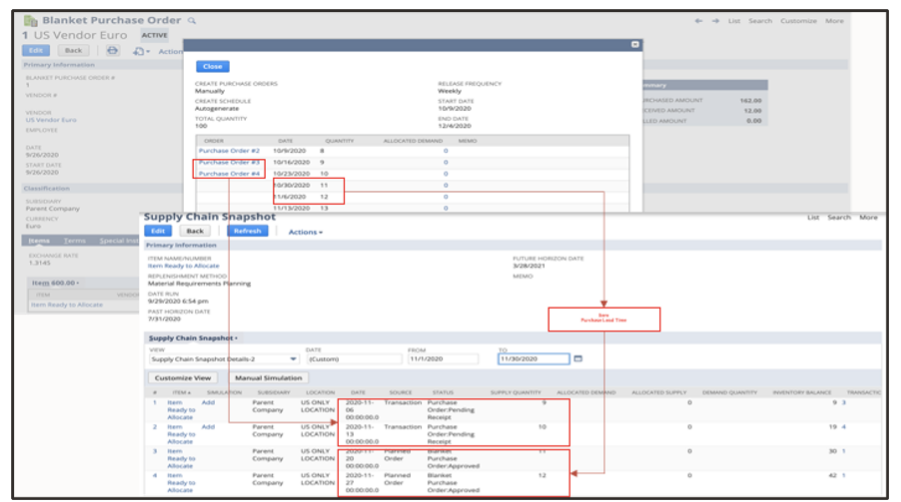The width and height of the screenshot is (901, 502).
Task: Click the Blanket Purchase Order record icon
Action: (30, 21)
